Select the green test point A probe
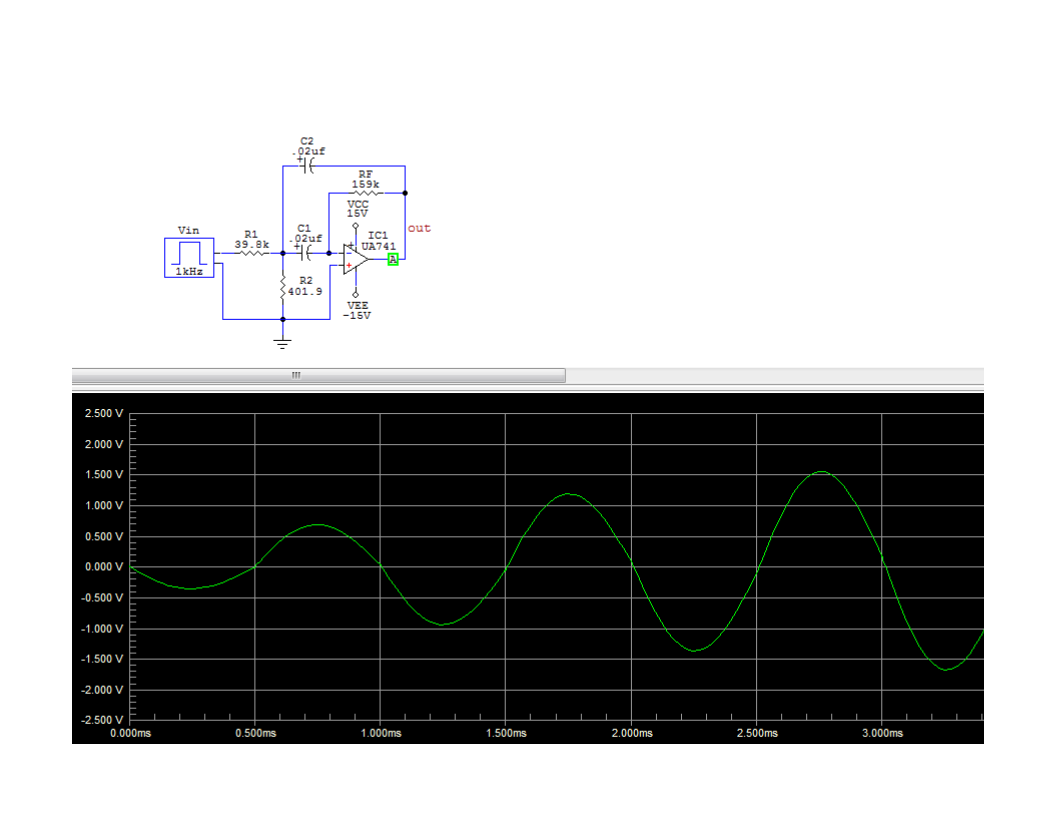1056x816 pixels. tap(393, 259)
